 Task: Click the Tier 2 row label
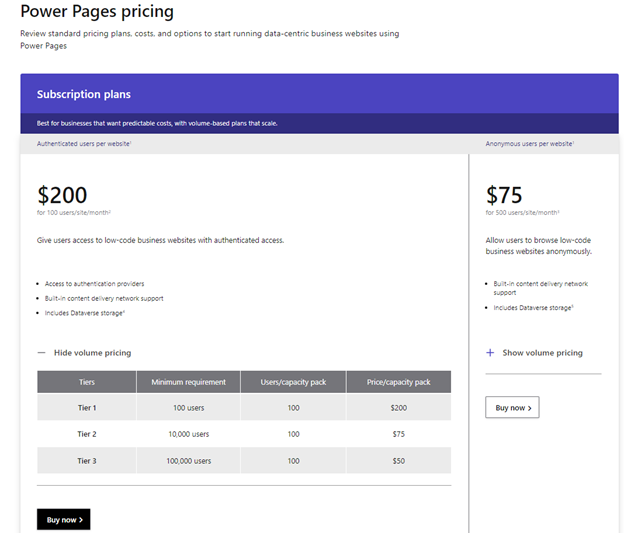pos(87,434)
